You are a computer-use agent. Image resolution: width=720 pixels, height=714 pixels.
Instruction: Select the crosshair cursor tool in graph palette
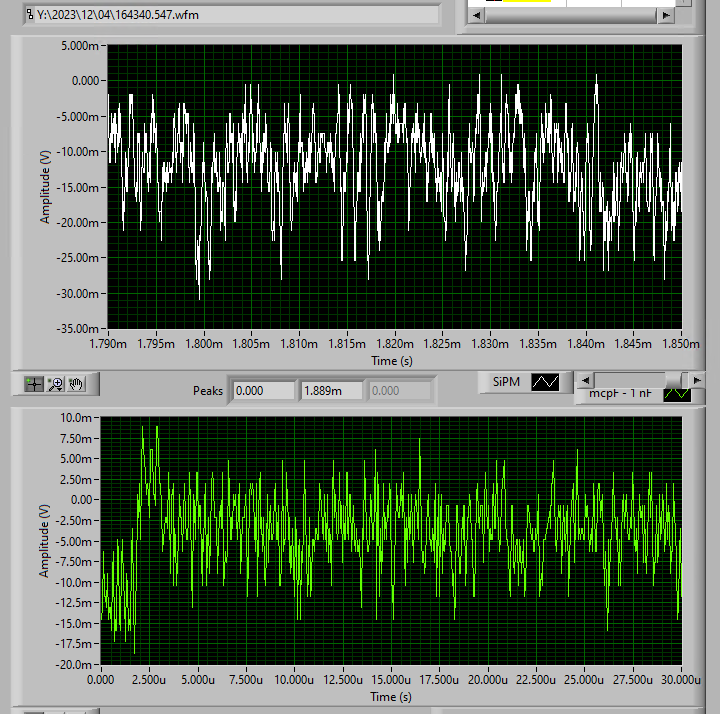click(35, 384)
